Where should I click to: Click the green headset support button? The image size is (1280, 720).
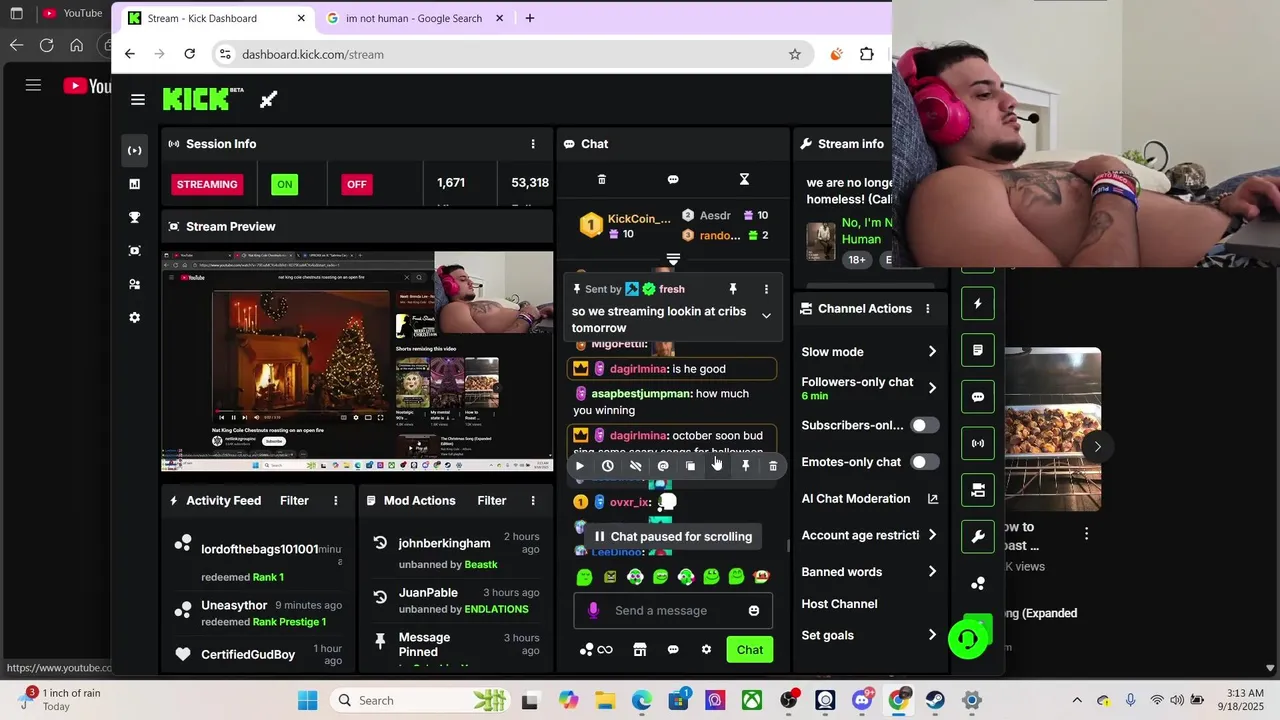pos(967,639)
